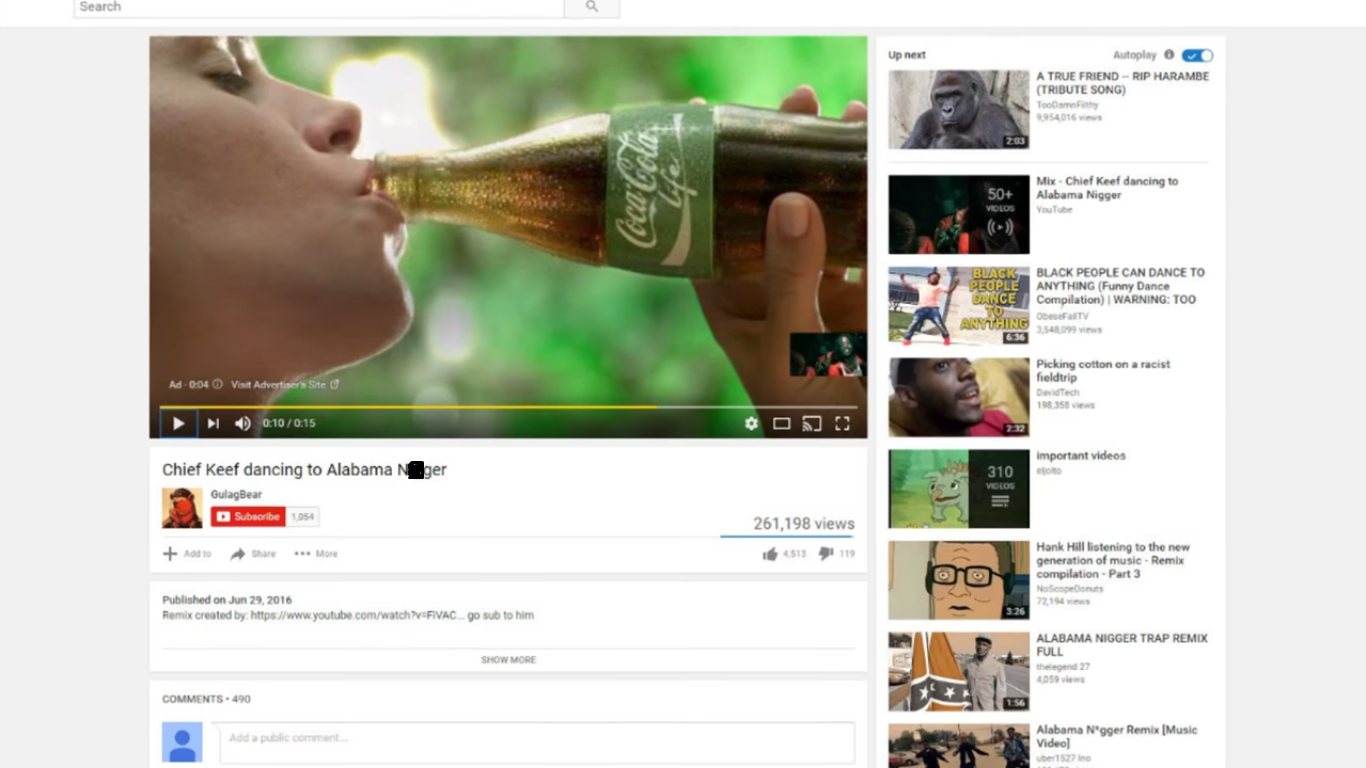
Task: Click the TooDamnFilthy channel name
Action: tap(1067, 105)
